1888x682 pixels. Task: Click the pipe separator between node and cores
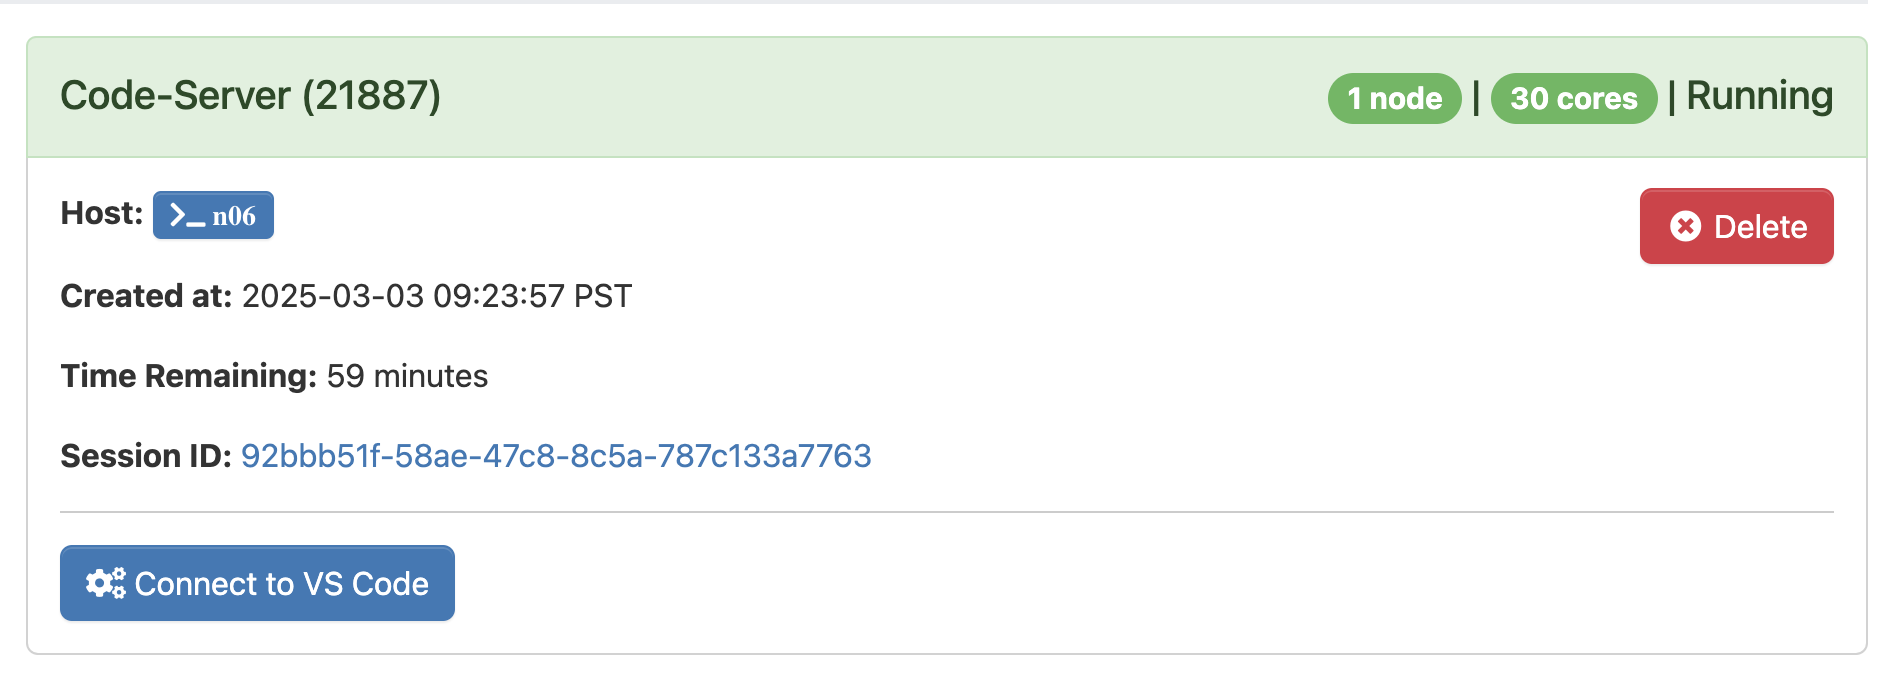(1476, 98)
